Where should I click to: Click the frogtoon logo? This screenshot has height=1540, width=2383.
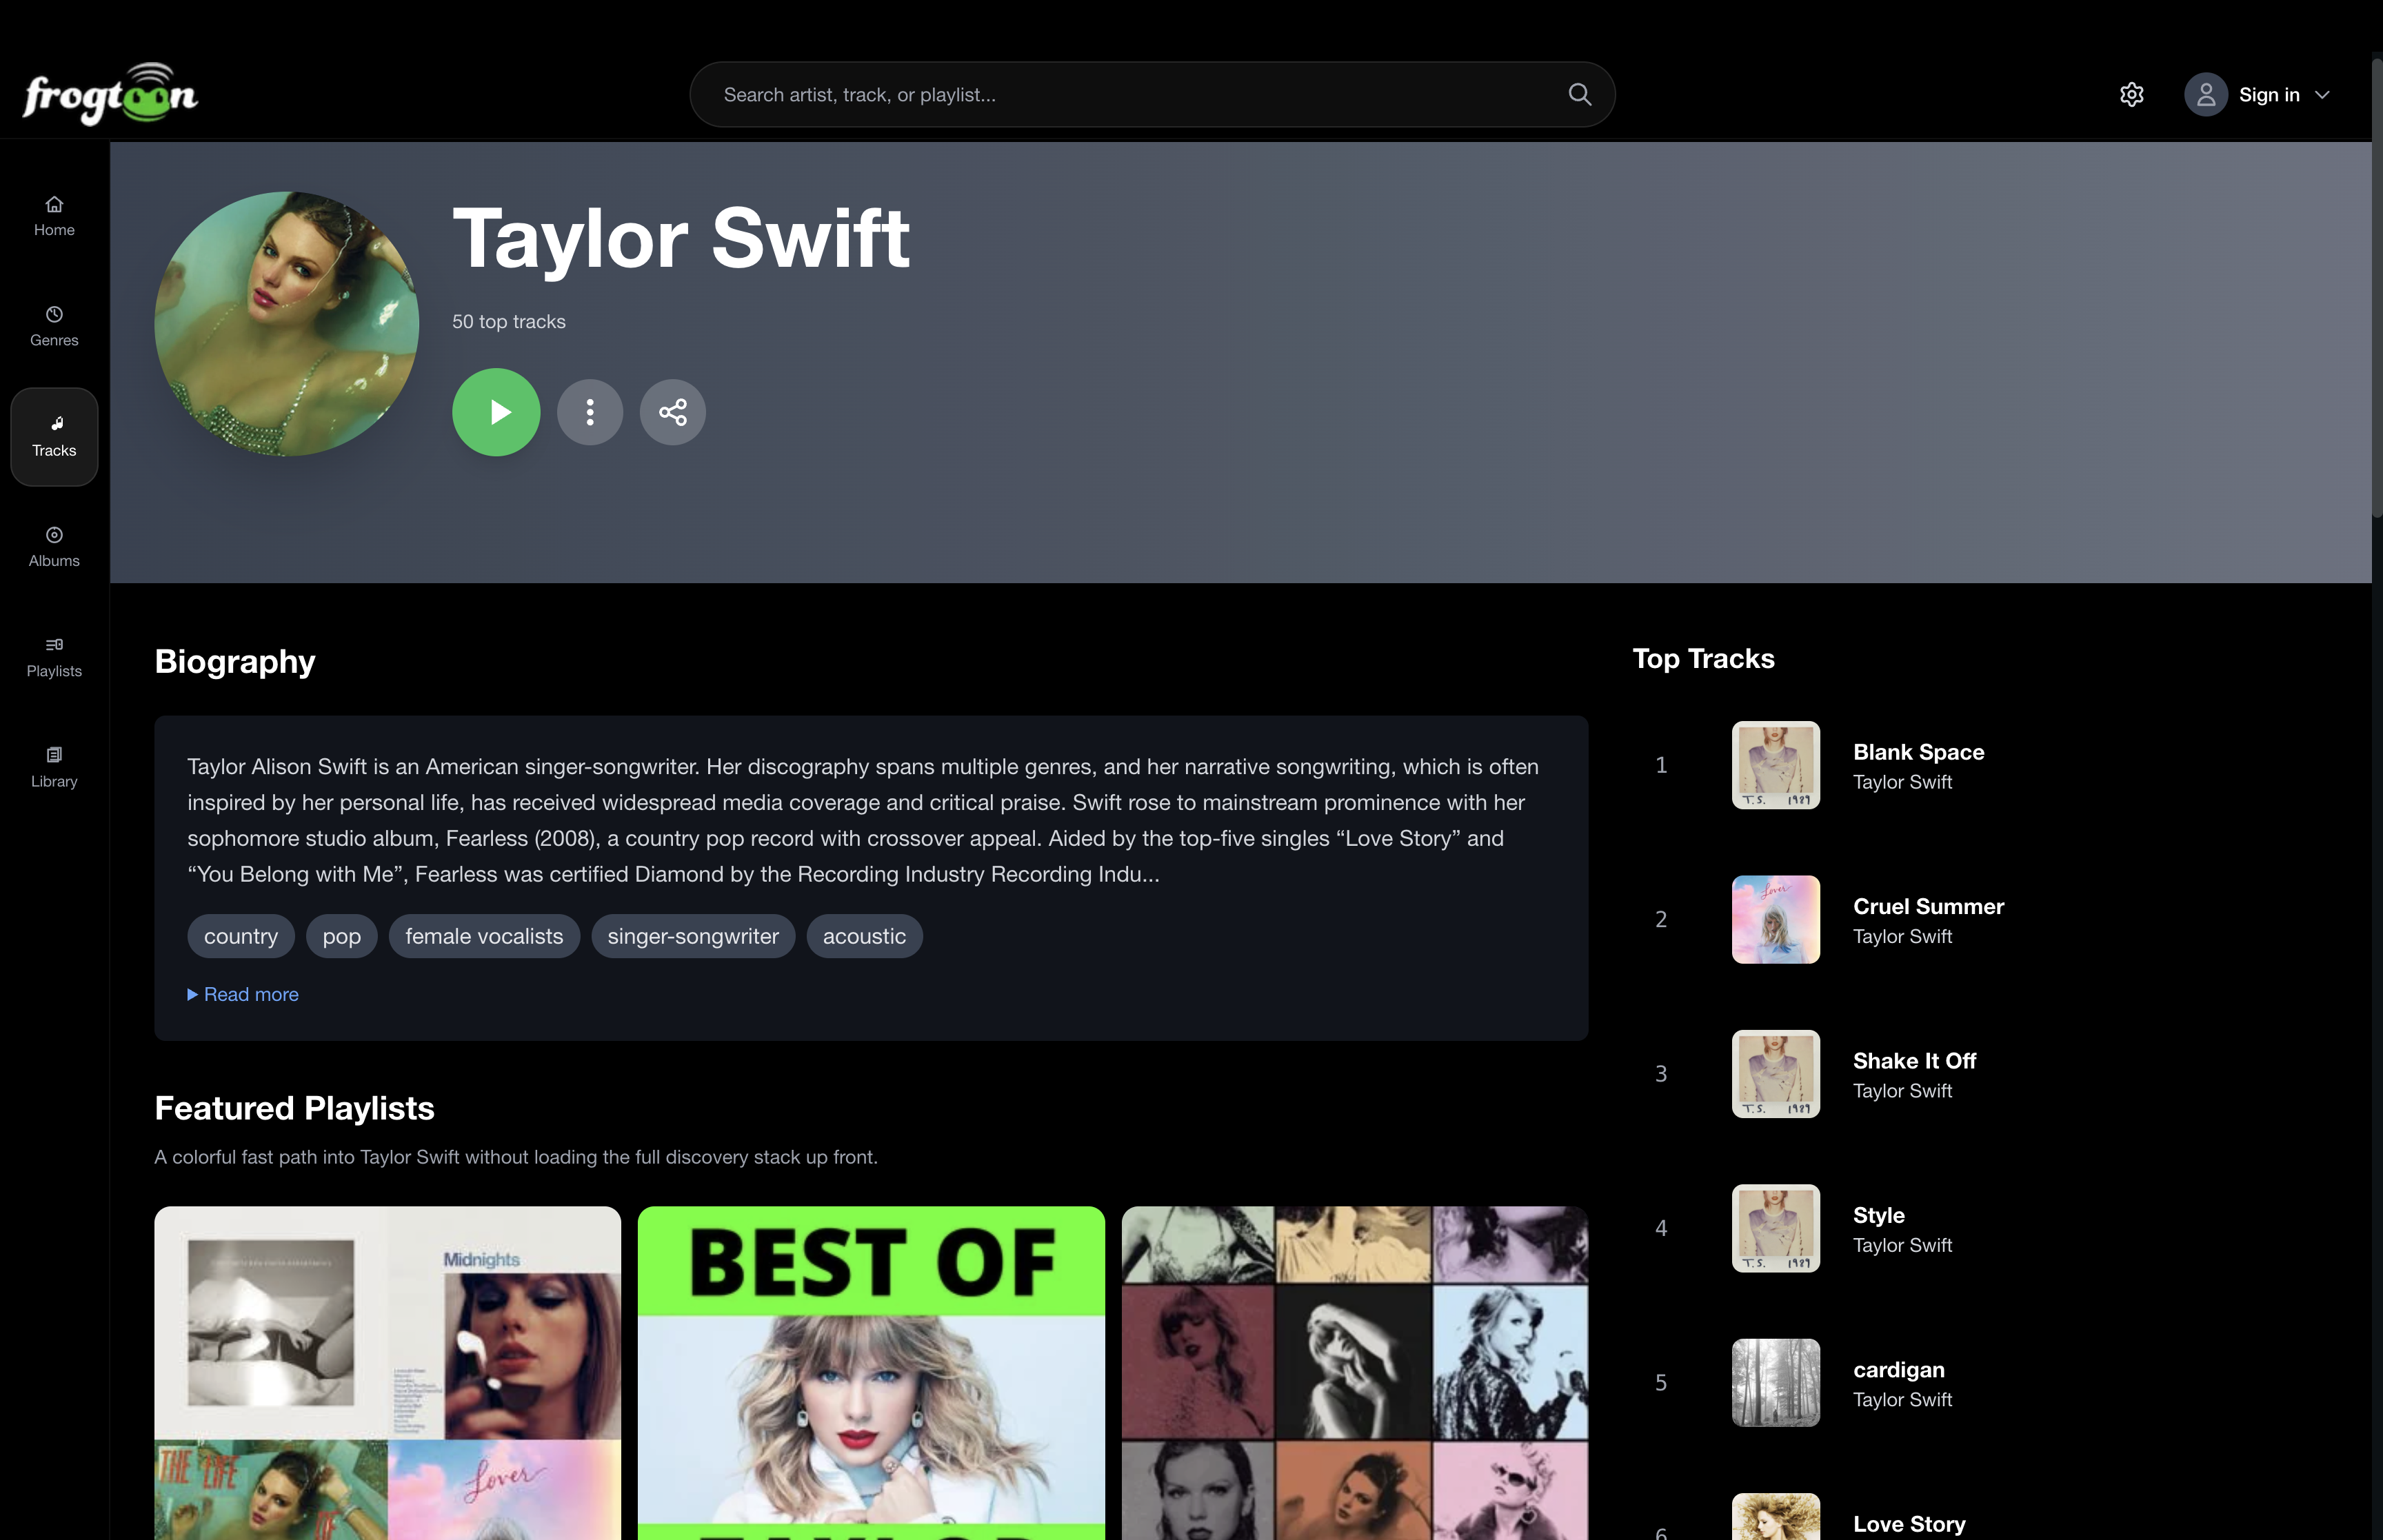point(110,93)
